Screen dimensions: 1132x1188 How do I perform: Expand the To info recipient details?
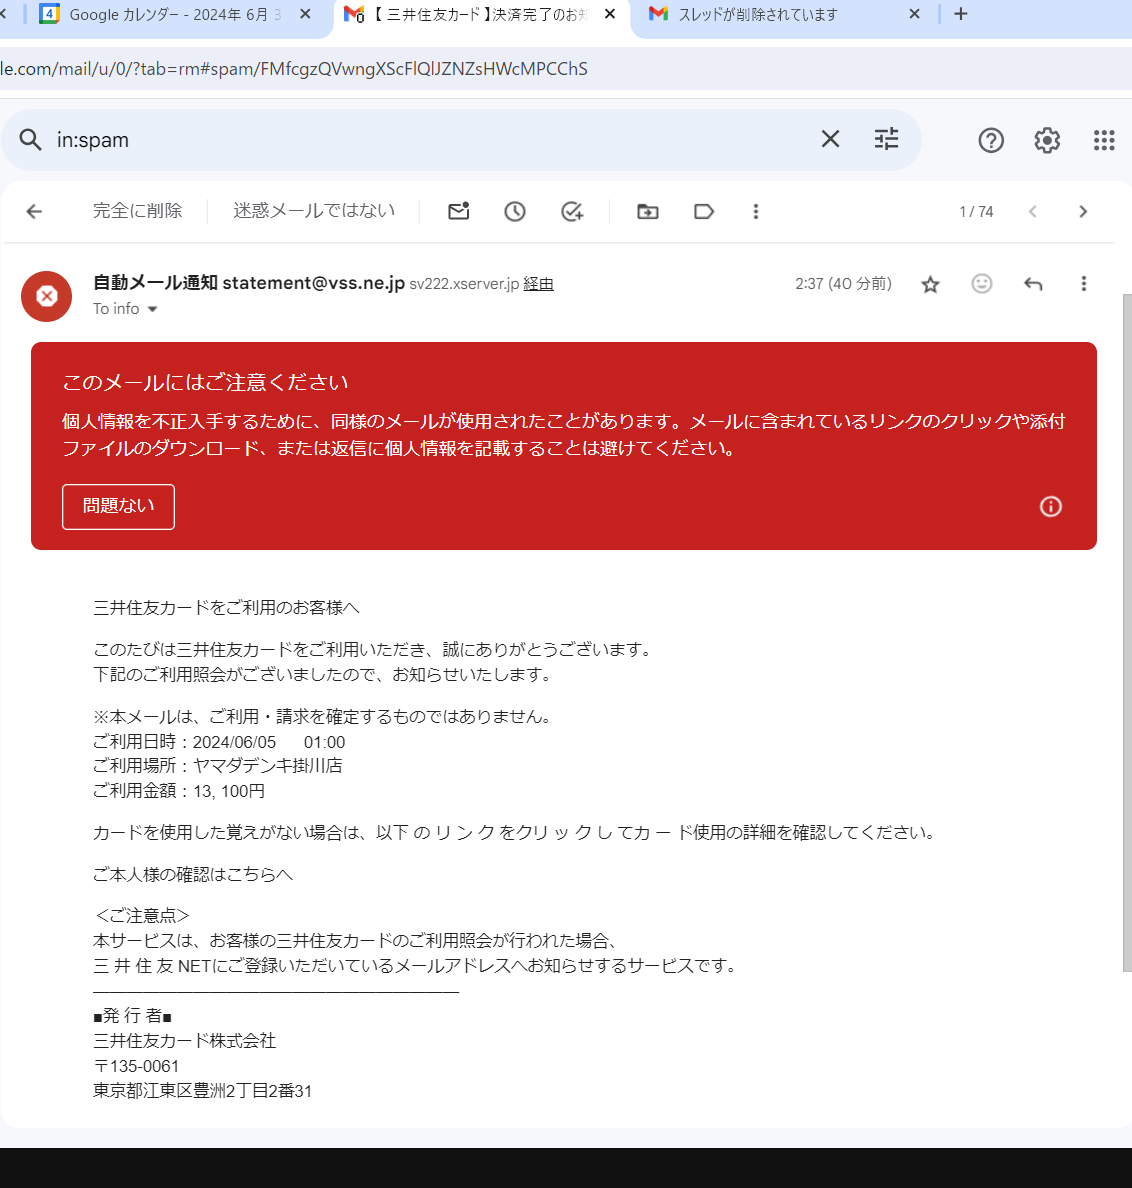click(152, 309)
